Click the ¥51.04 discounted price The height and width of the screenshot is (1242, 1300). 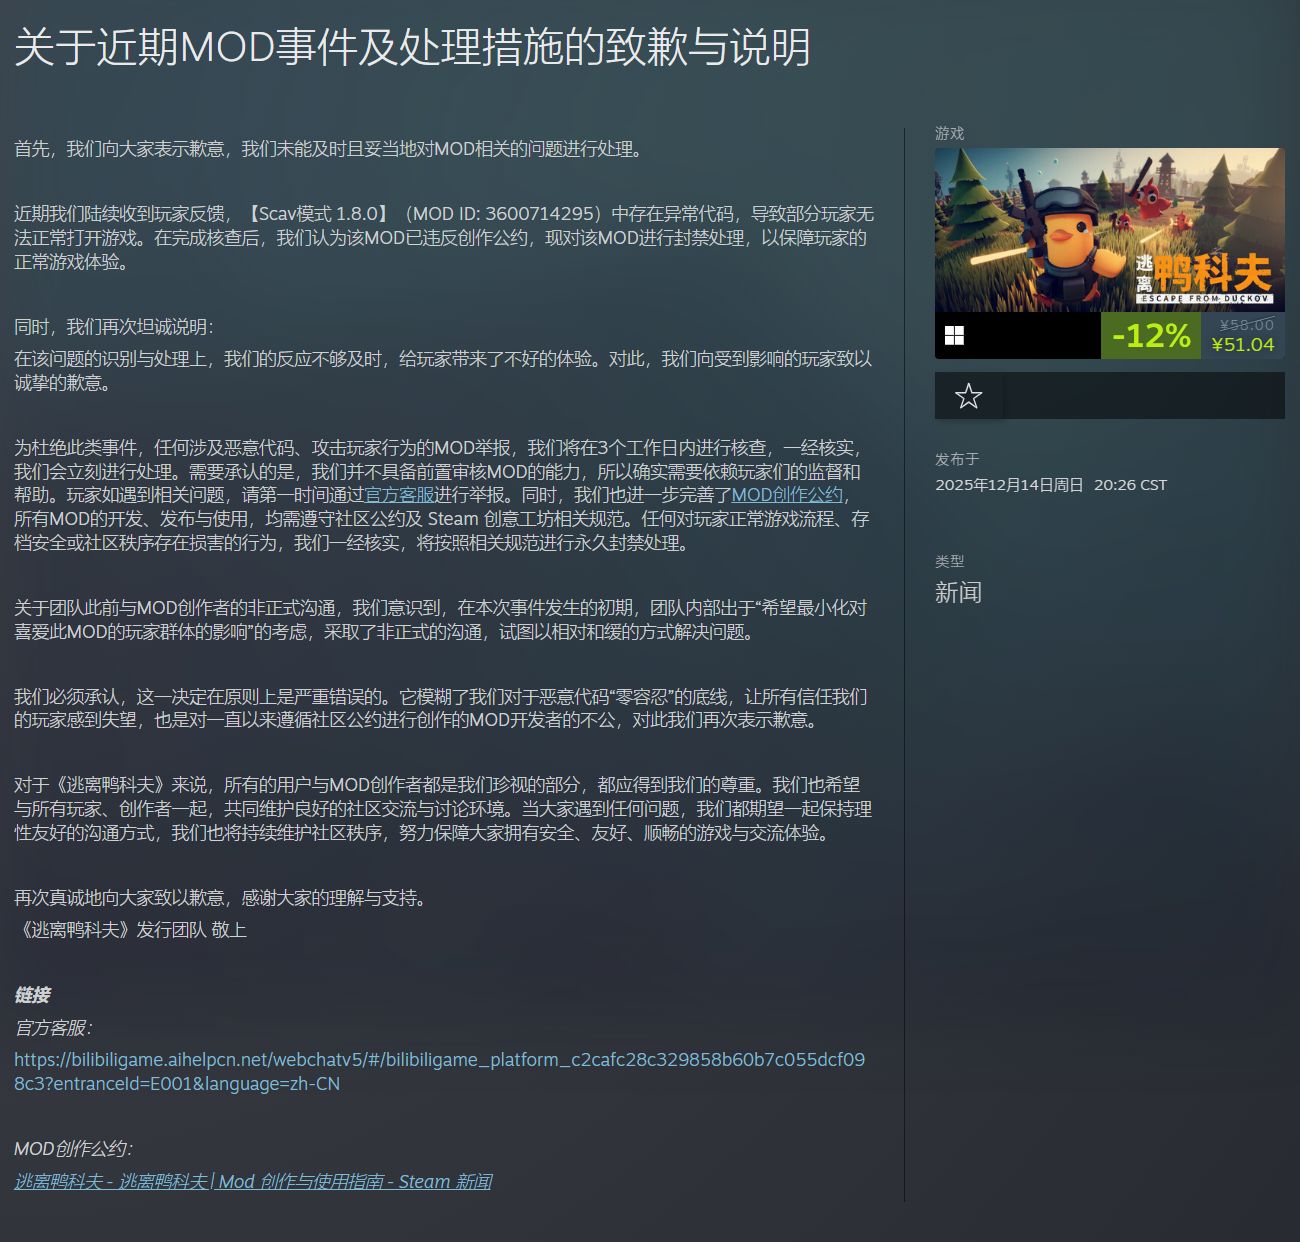1243,345
